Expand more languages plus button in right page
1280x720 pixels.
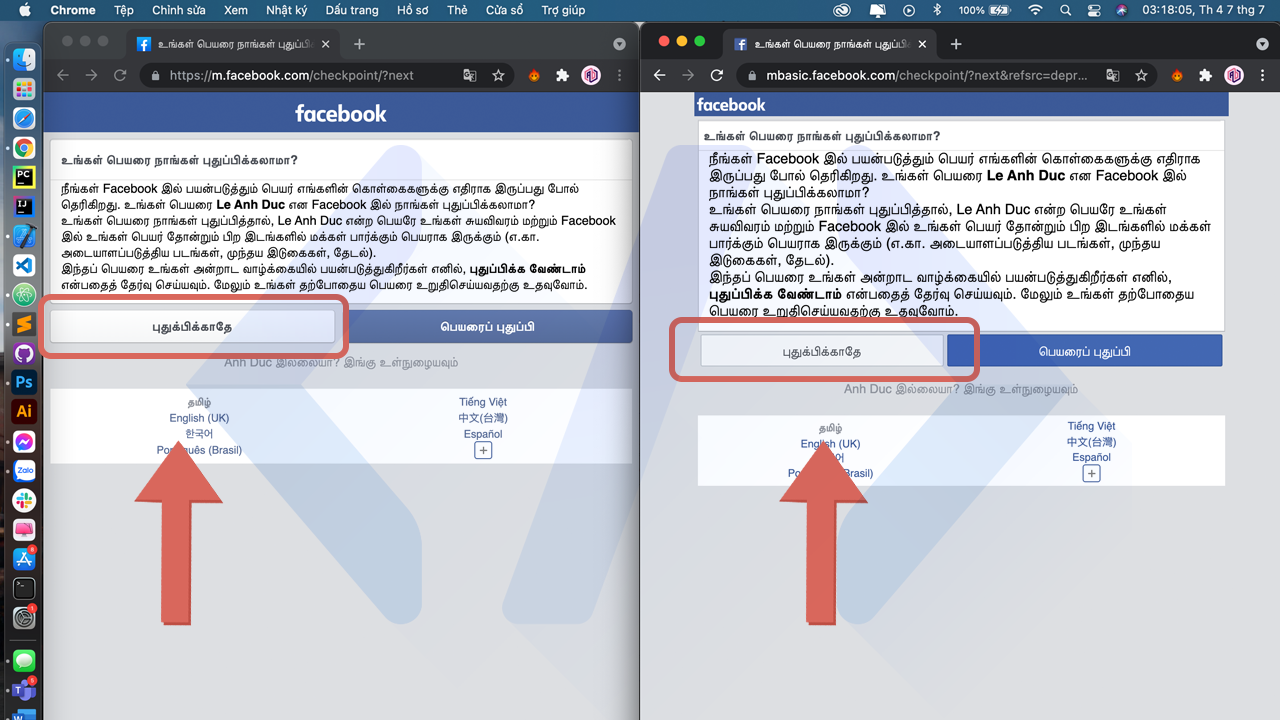[1091, 473]
